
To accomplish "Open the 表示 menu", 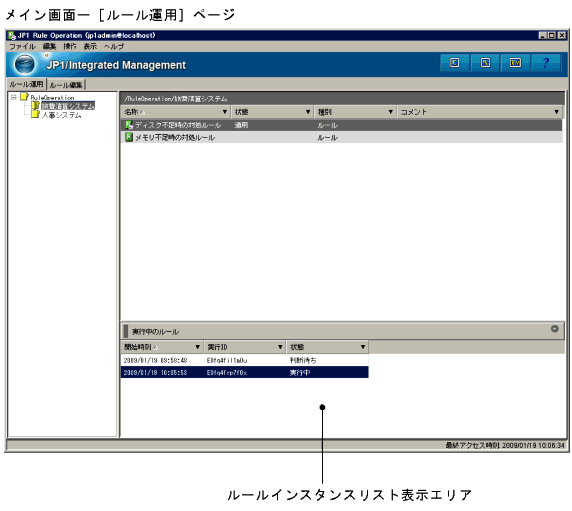I will (x=90, y=46).
